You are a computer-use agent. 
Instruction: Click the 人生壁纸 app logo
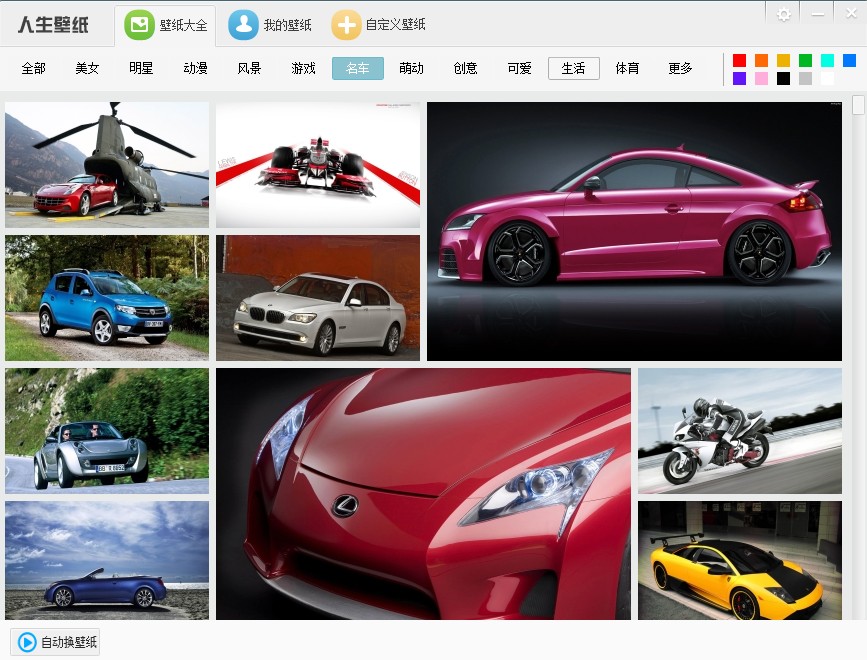pyautogui.click(x=53, y=25)
